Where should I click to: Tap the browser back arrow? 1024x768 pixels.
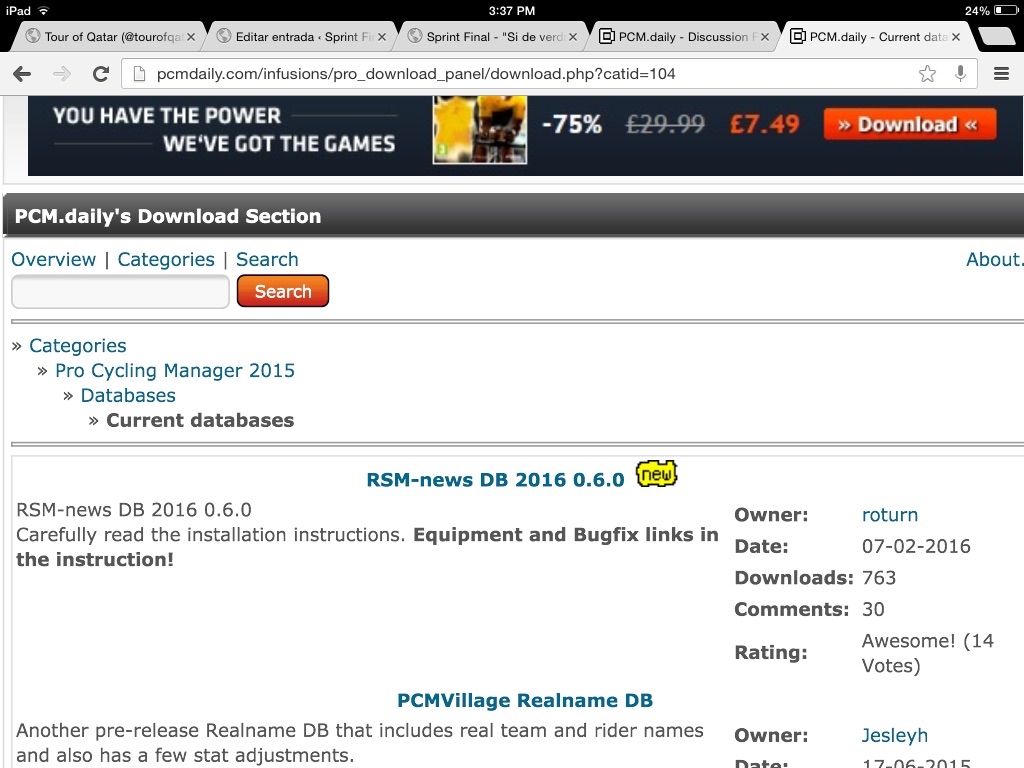(x=22, y=74)
